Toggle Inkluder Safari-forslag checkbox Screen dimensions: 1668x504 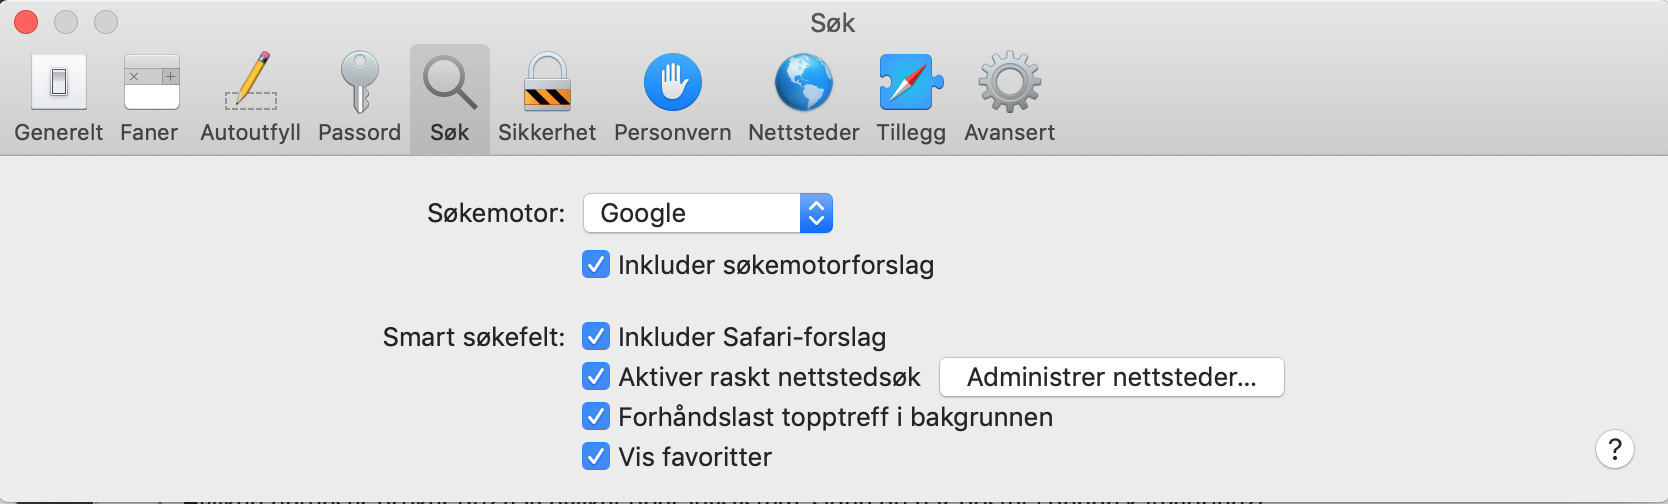point(596,337)
